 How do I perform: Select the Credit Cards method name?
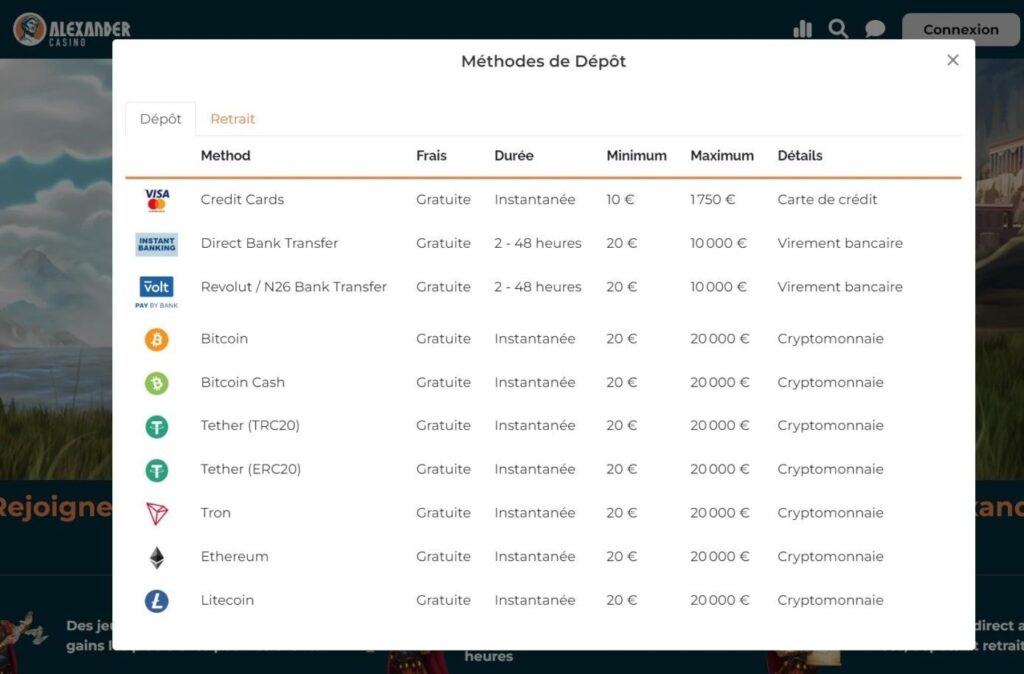tap(242, 199)
